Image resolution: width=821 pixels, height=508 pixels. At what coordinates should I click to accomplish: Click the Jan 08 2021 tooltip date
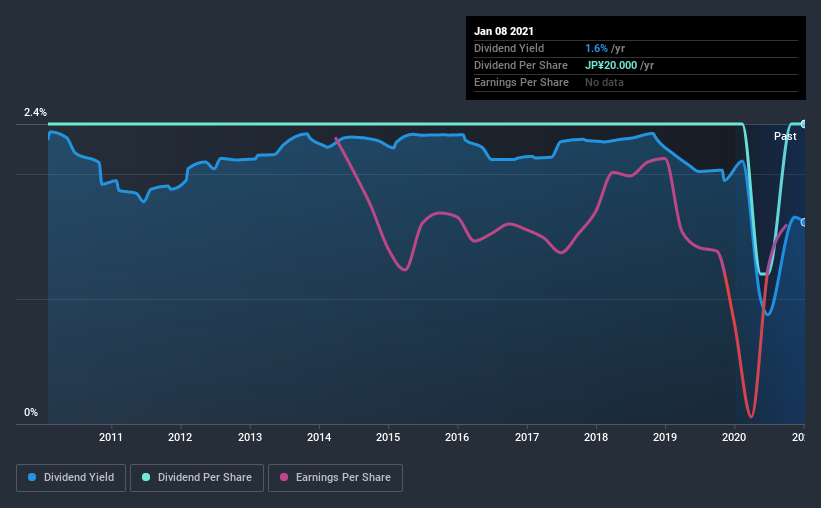(504, 31)
